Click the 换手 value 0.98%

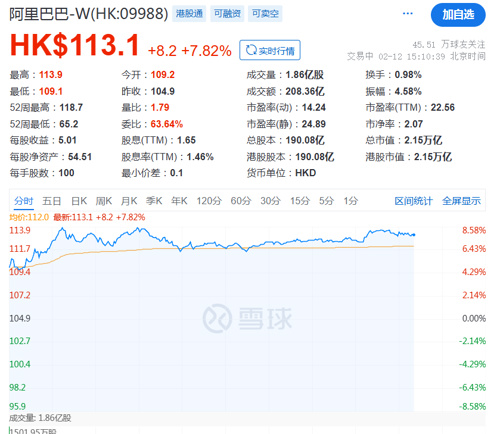pyautogui.click(x=408, y=75)
